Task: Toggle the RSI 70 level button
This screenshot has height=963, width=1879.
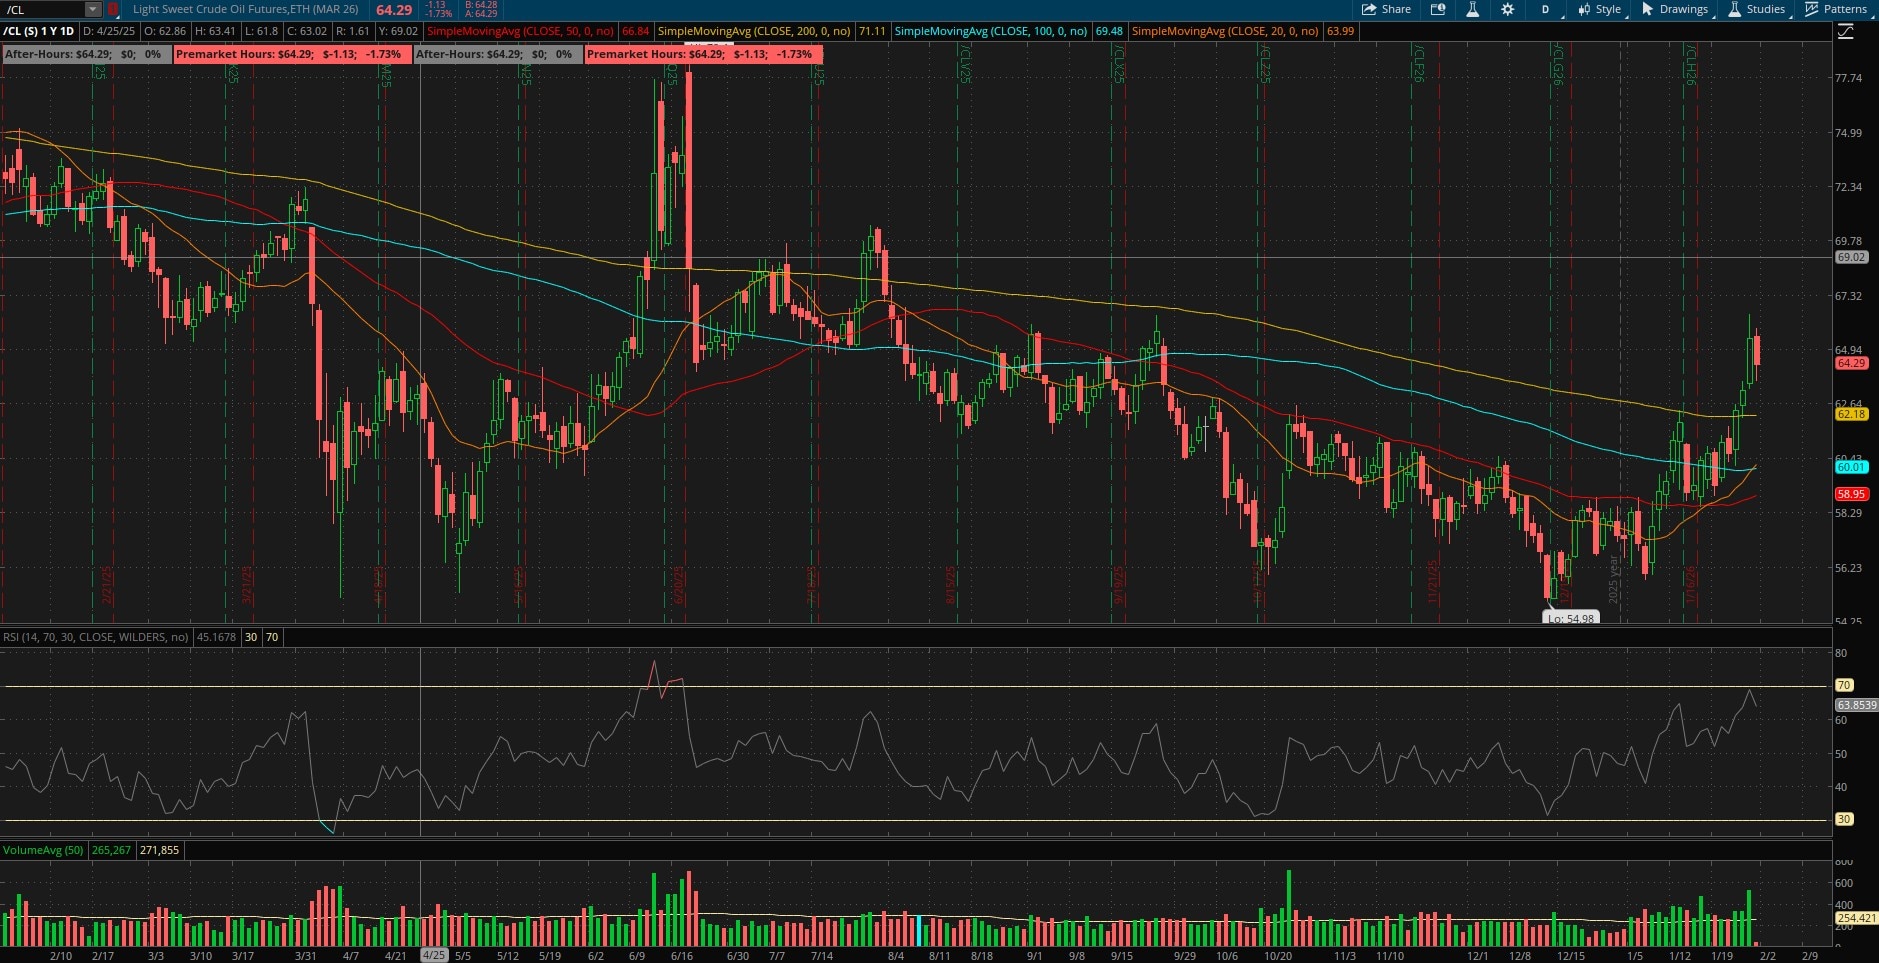Action: (x=271, y=637)
